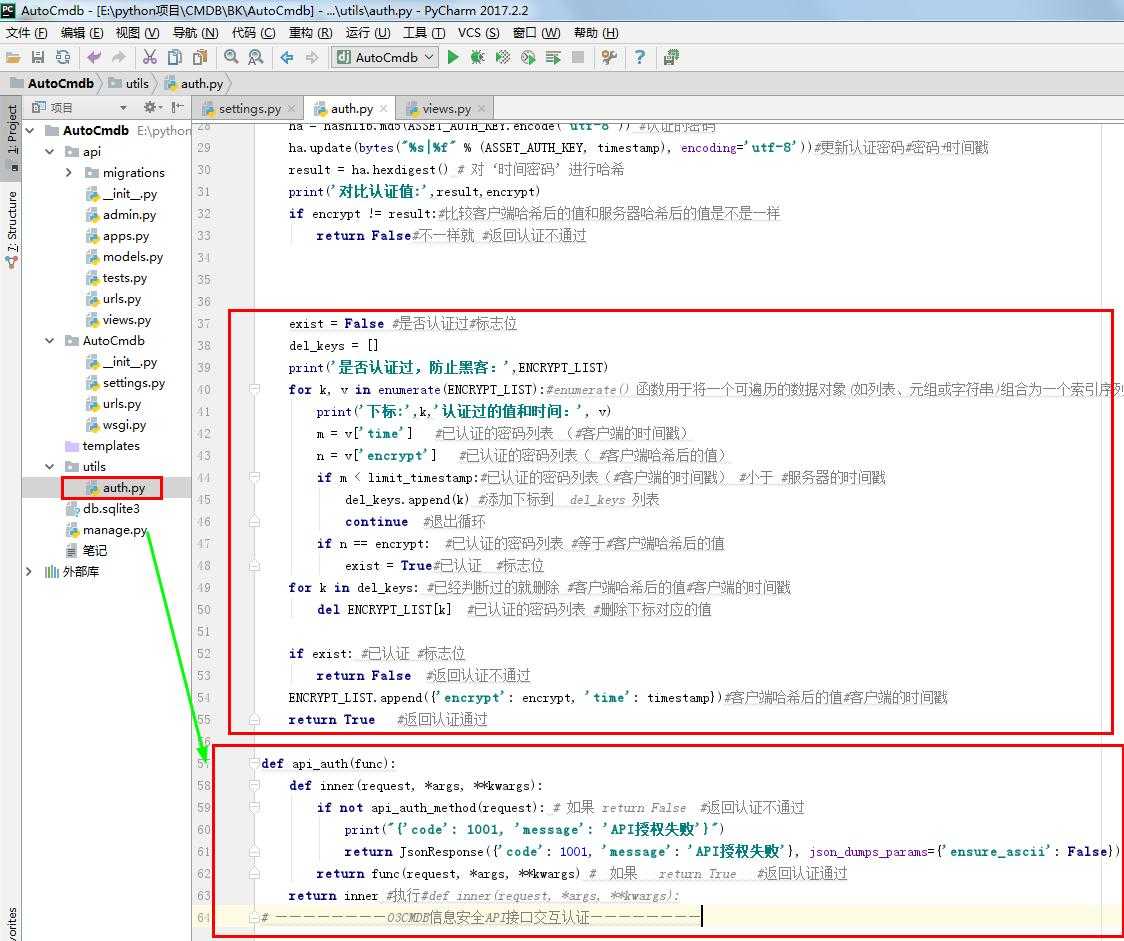Open Help with the question mark icon
The width and height of the screenshot is (1124, 941).
[639, 57]
